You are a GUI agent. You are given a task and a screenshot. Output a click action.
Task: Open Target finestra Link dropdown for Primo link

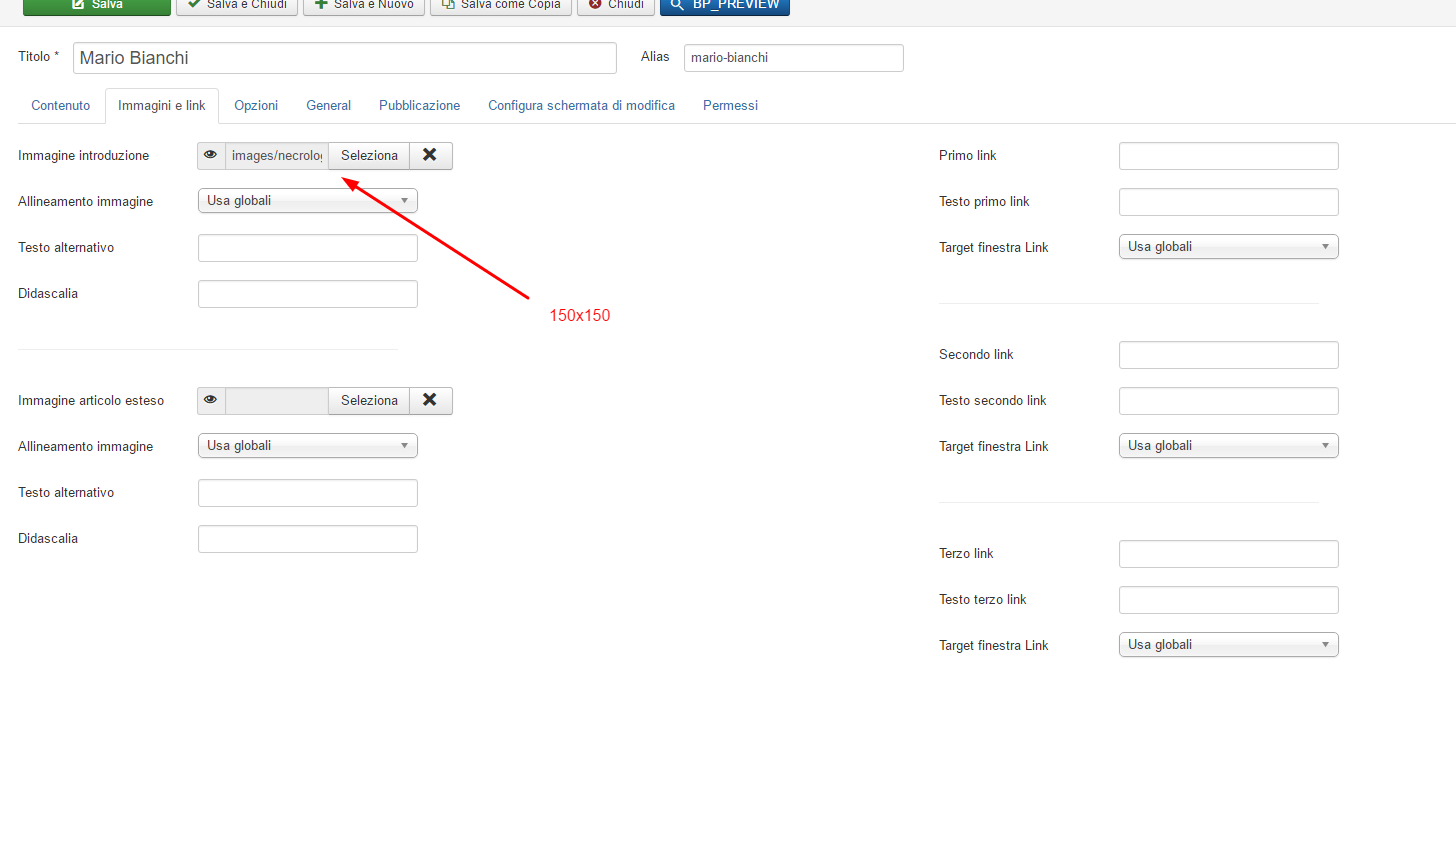click(x=1229, y=247)
